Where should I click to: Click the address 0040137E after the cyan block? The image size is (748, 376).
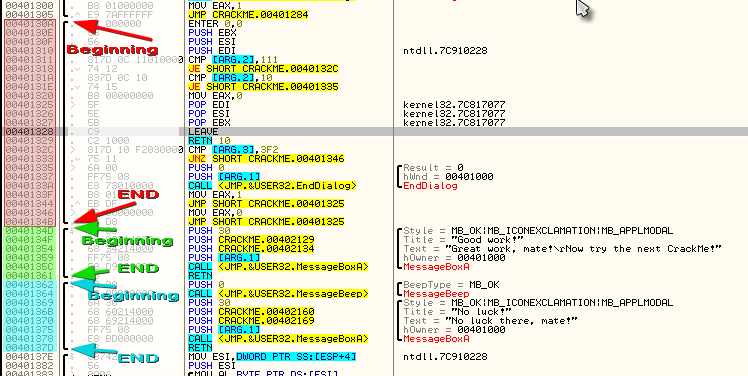click(30, 357)
